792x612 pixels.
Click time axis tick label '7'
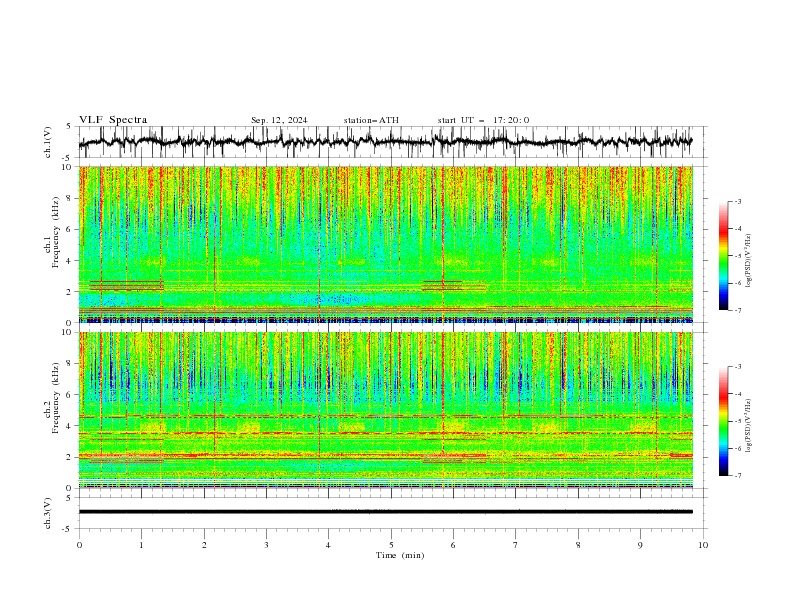pyautogui.click(x=516, y=545)
